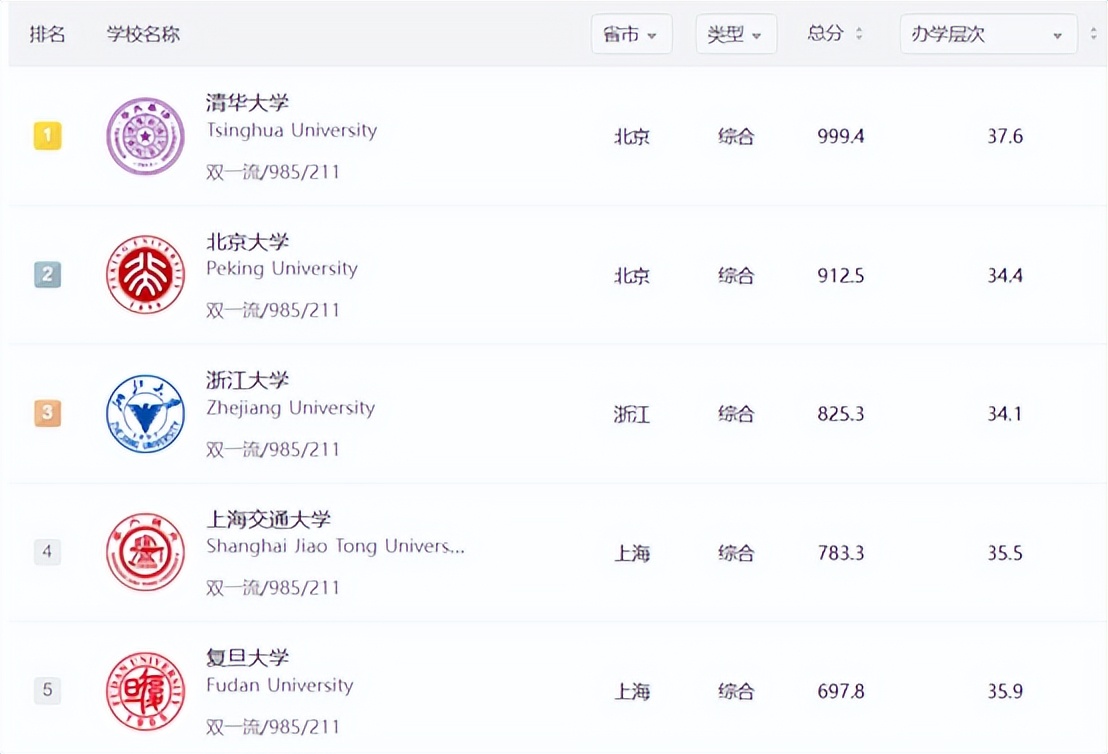Screen dimensions: 1108x754
Task: Click the Fudan University logo
Action: 145,691
